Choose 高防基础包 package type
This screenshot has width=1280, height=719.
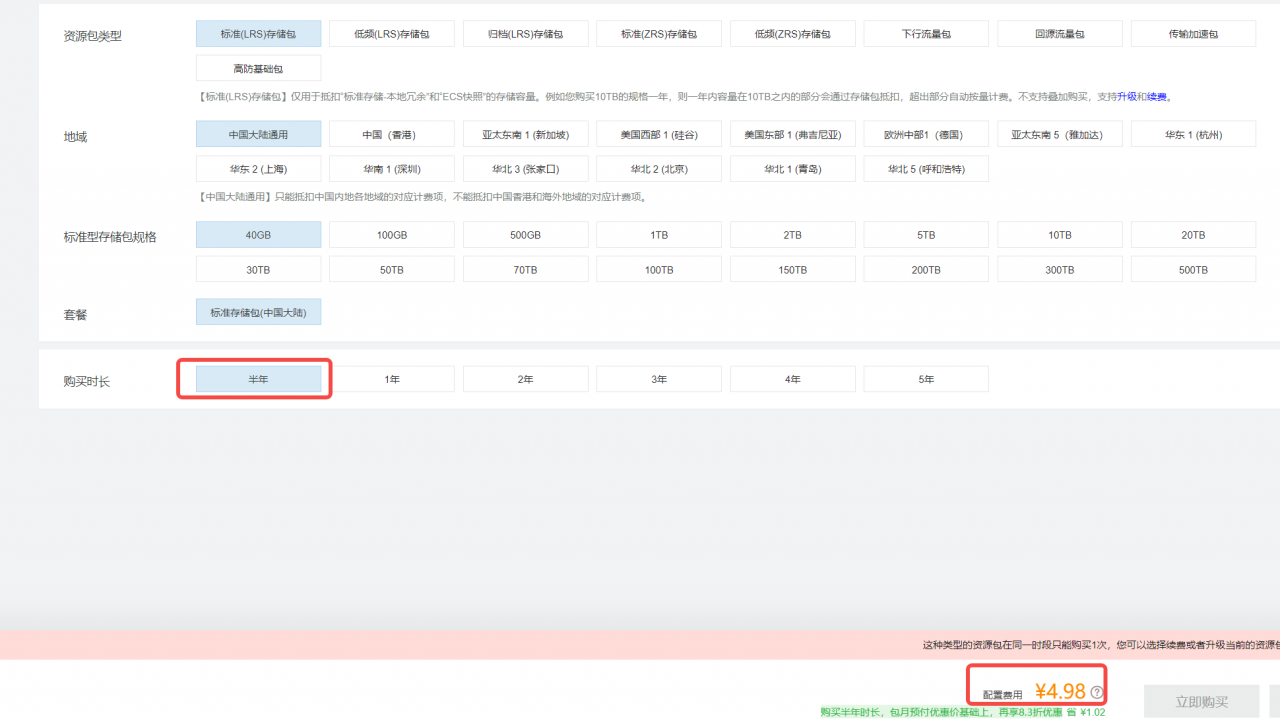click(x=258, y=68)
